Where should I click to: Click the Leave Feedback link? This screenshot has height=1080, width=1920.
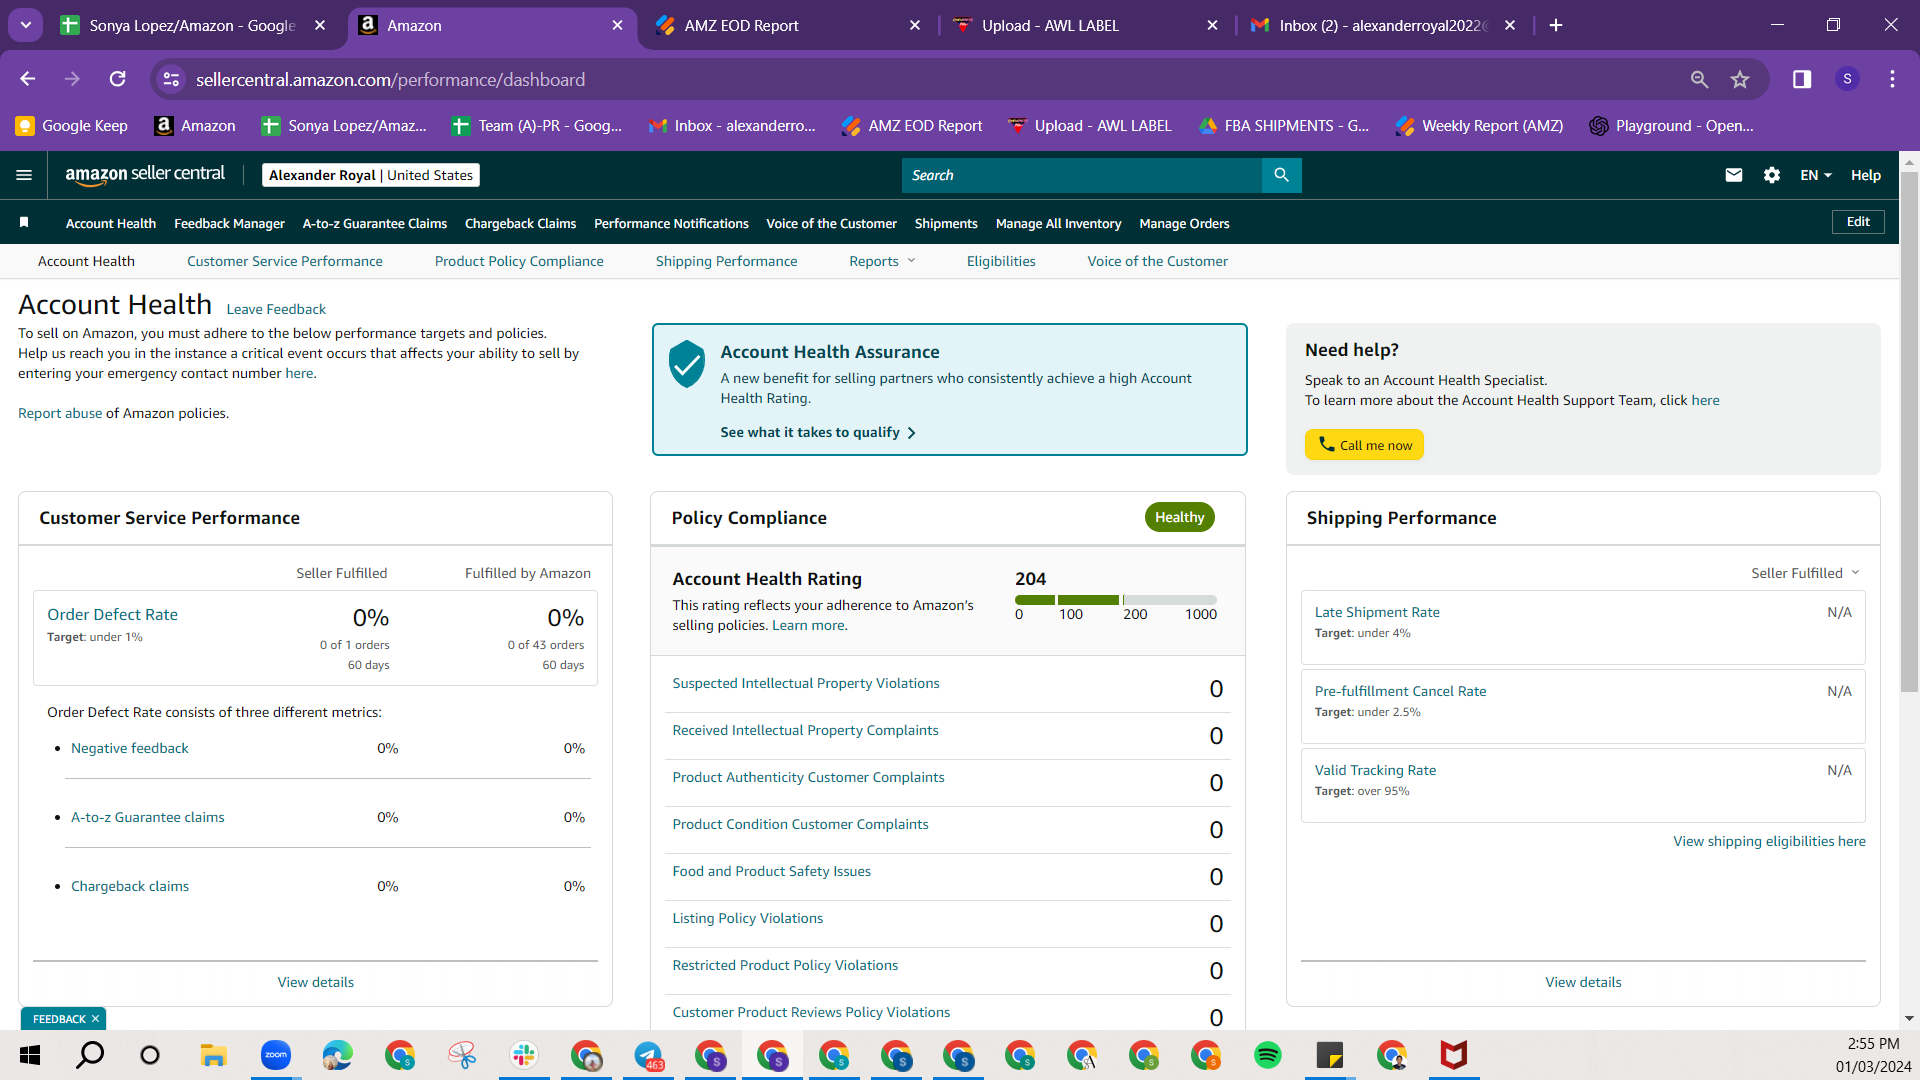pos(276,309)
